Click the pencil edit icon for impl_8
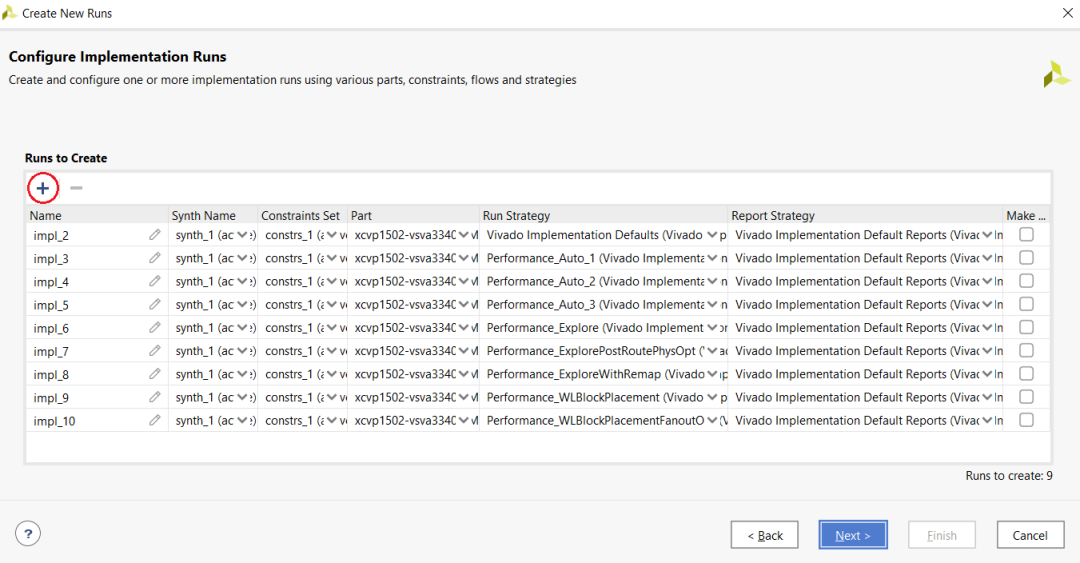 [154, 374]
